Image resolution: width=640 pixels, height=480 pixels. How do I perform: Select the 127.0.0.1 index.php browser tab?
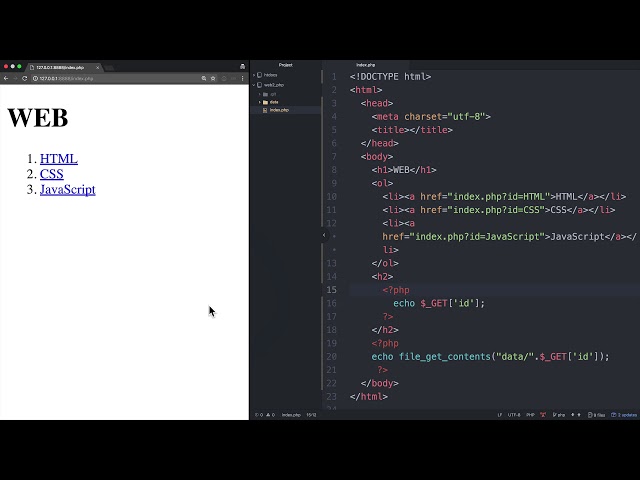pos(63,67)
